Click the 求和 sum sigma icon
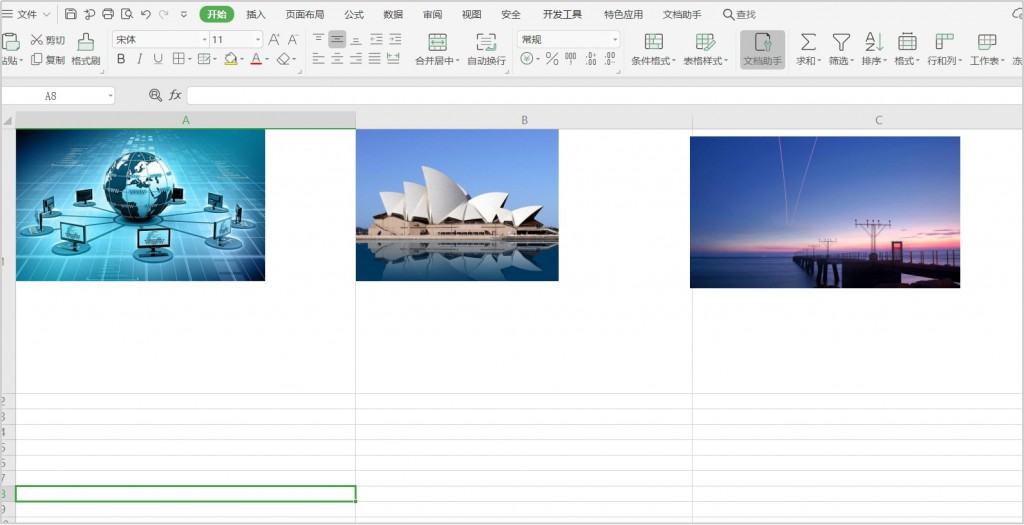 [x=808, y=42]
